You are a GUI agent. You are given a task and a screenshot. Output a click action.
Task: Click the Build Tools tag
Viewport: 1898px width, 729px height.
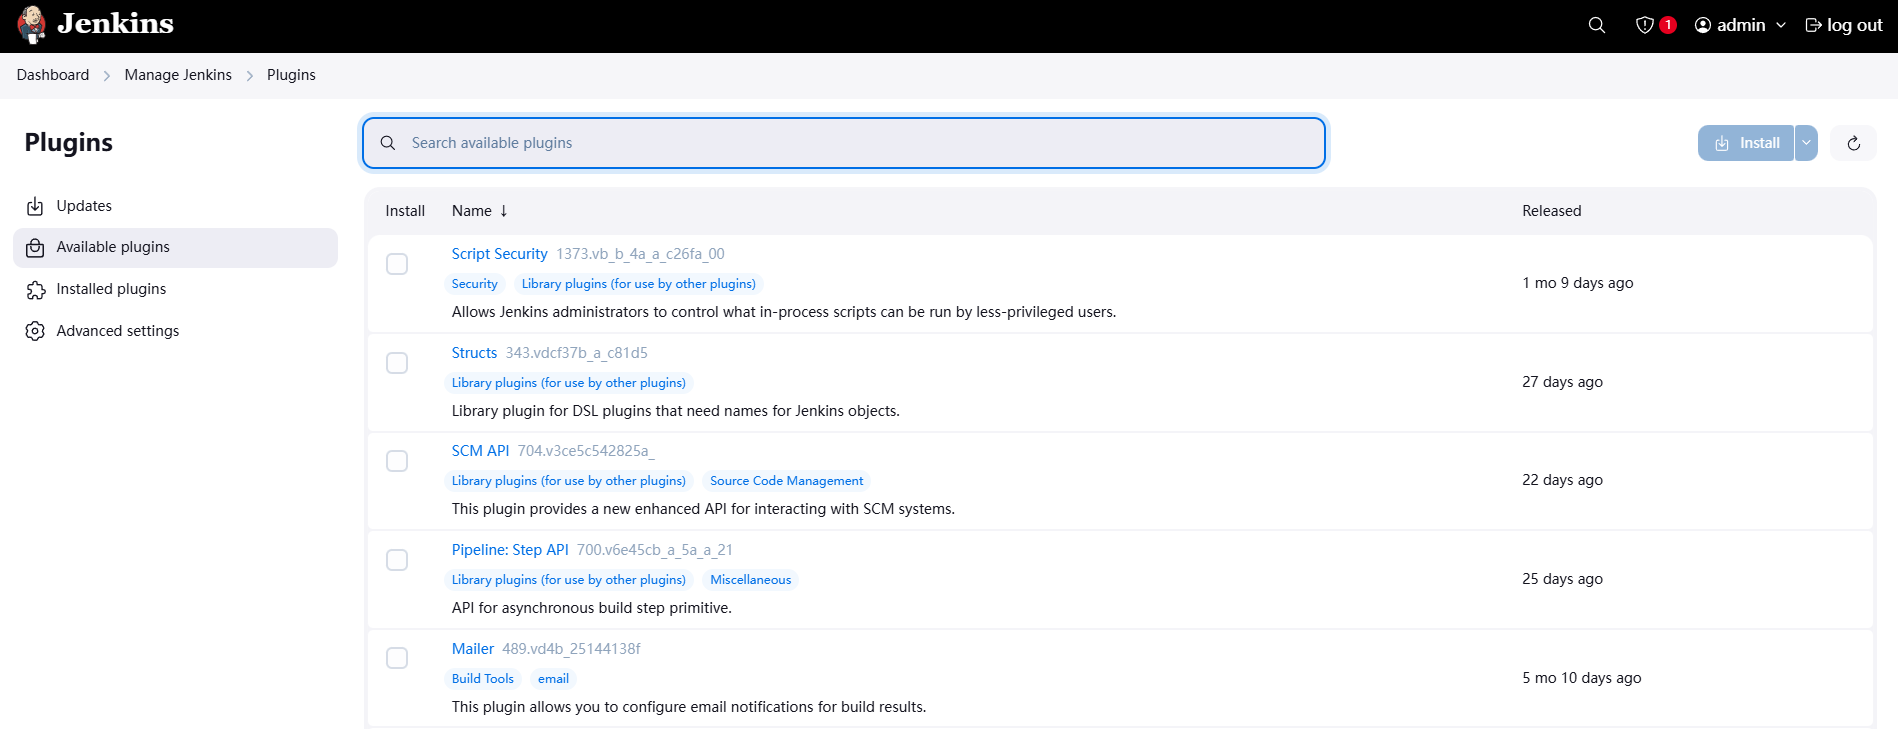[483, 679]
